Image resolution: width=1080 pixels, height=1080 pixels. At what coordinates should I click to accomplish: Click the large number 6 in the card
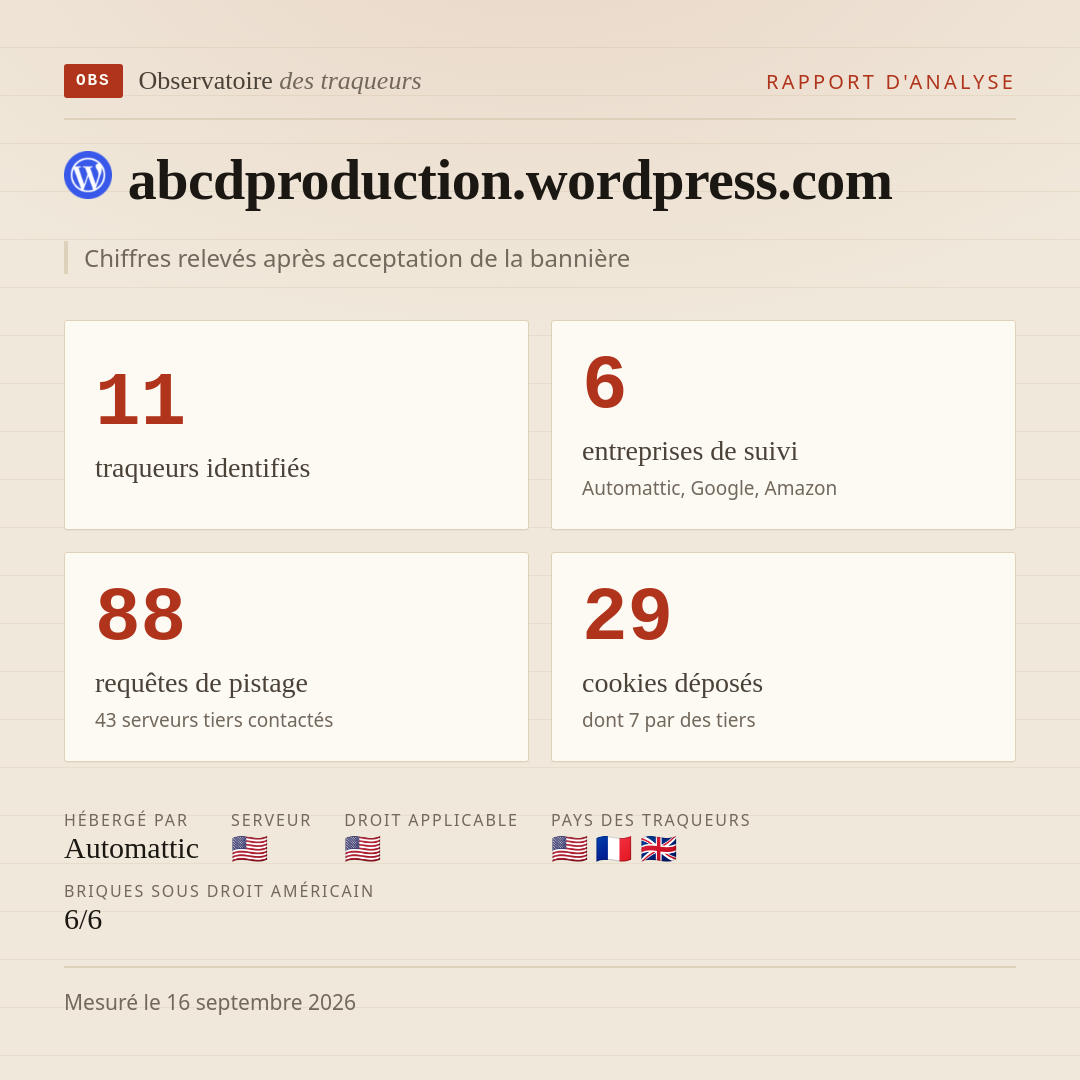605,382
